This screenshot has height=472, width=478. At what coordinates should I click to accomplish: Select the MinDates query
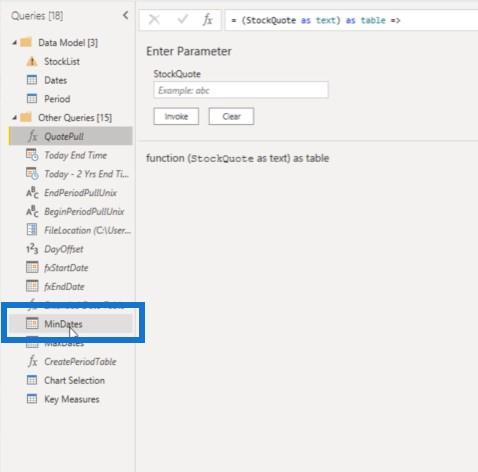(71, 324)
